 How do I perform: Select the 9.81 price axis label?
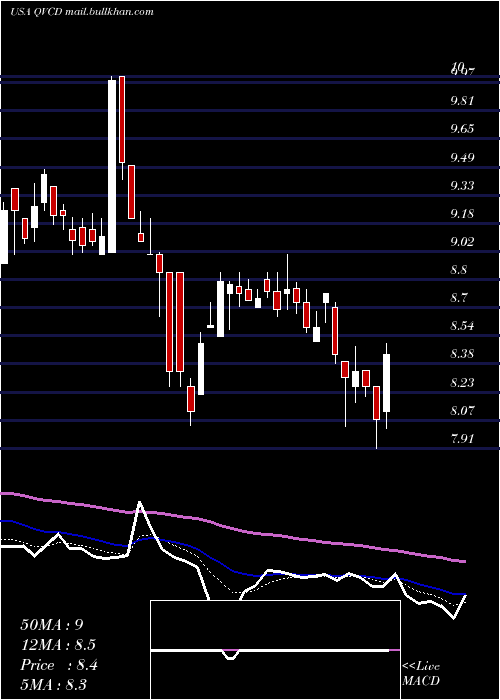coord(462,100)
